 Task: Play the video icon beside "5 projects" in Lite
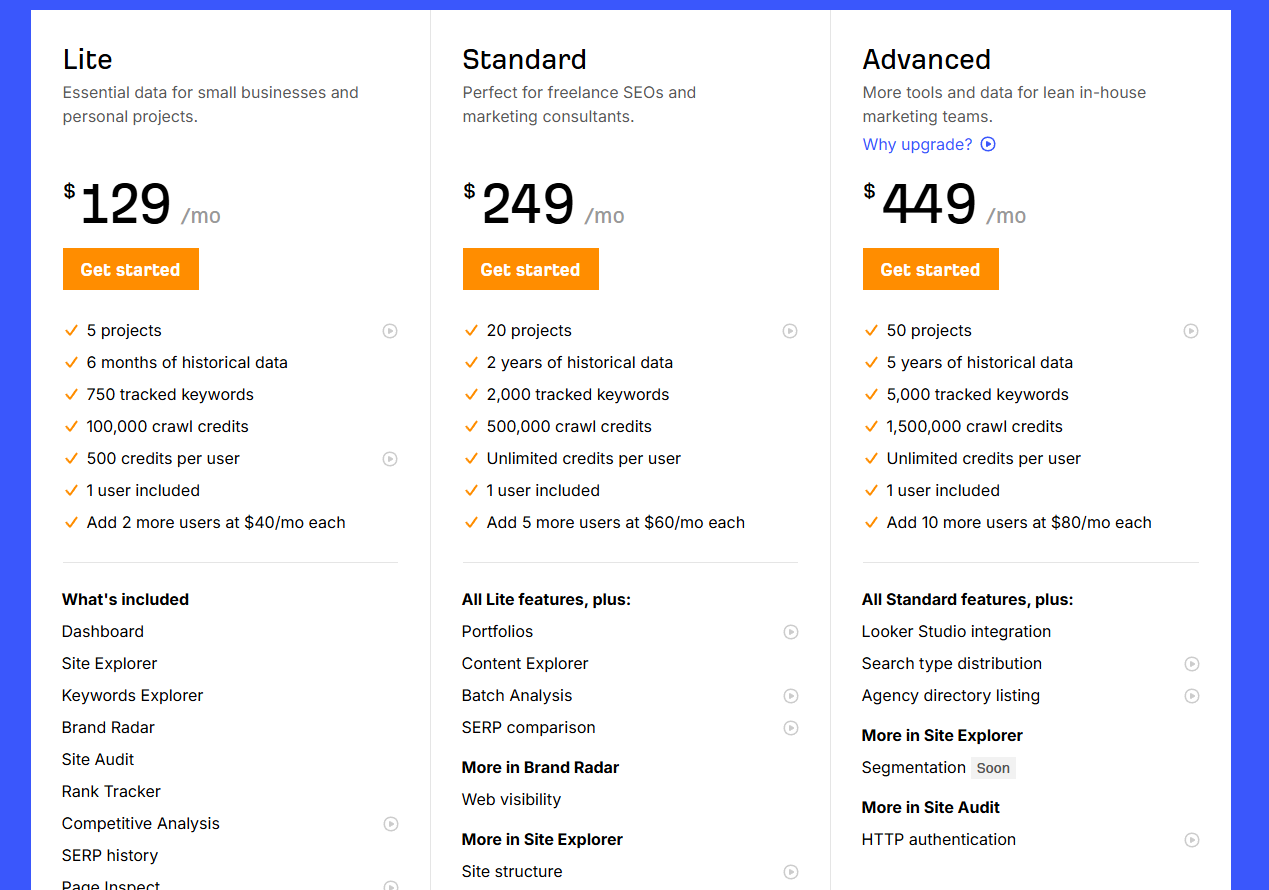pos(390,331)
